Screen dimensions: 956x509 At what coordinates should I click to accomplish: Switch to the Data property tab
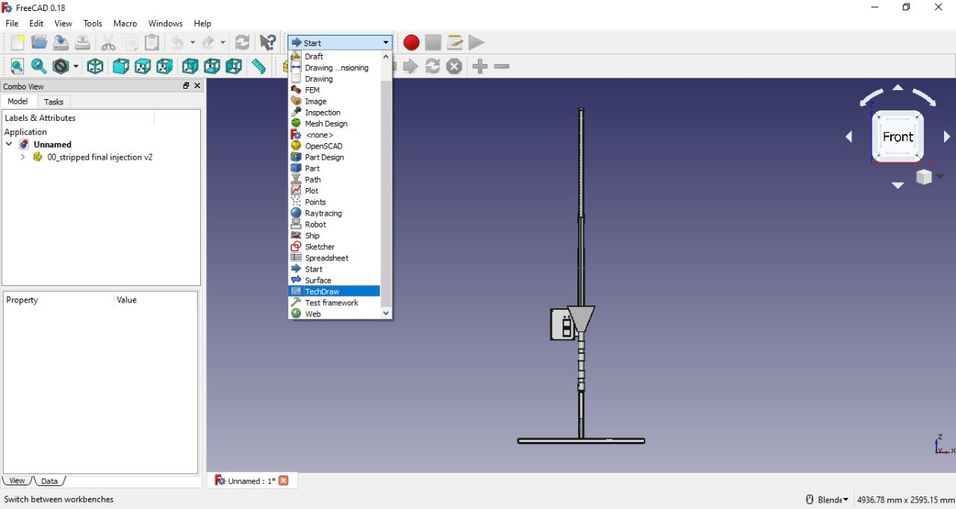[x=49, y=481]
